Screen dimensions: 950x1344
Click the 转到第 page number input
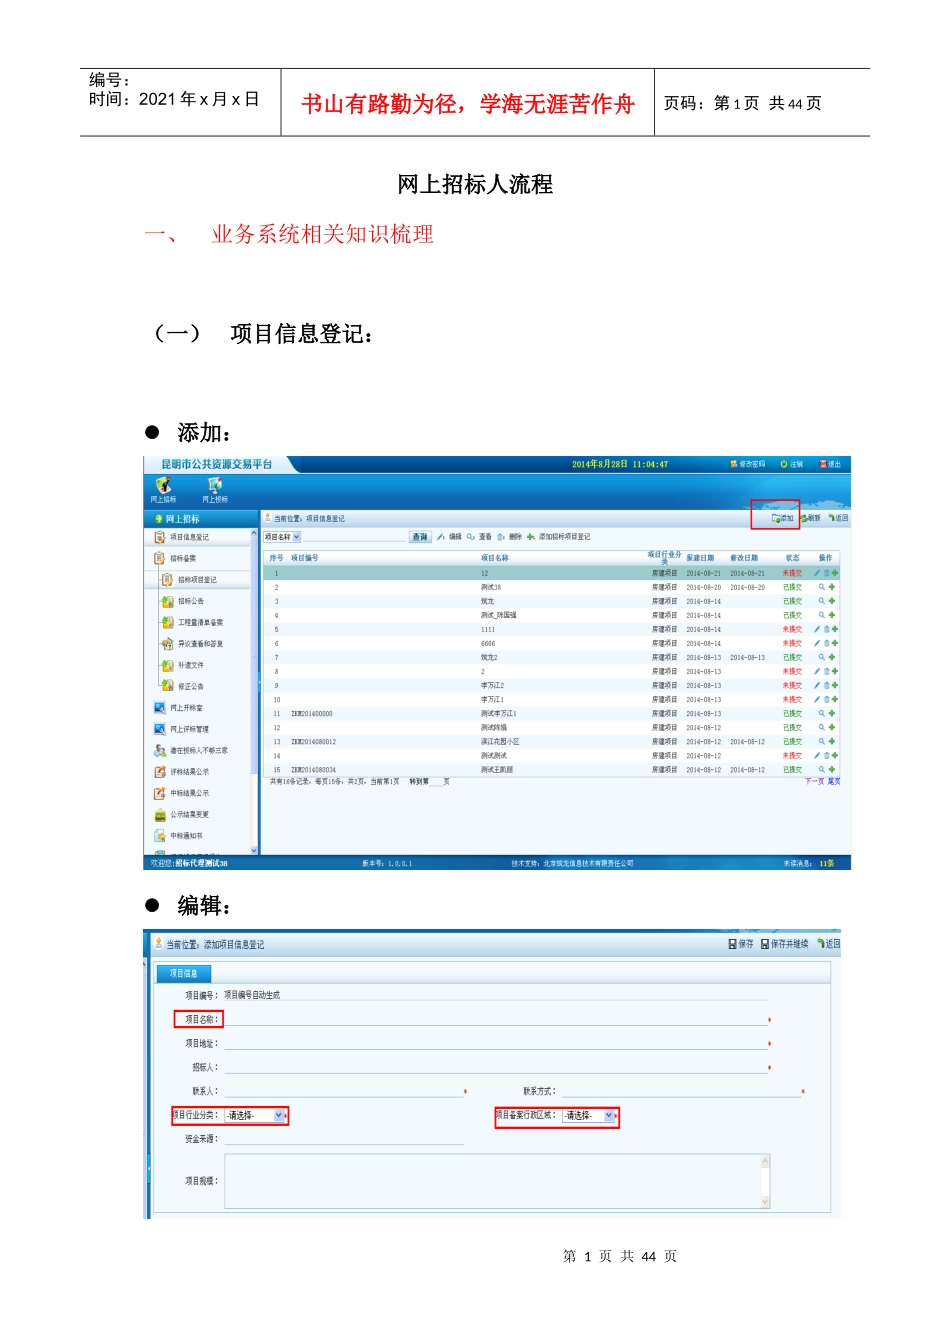436,781
